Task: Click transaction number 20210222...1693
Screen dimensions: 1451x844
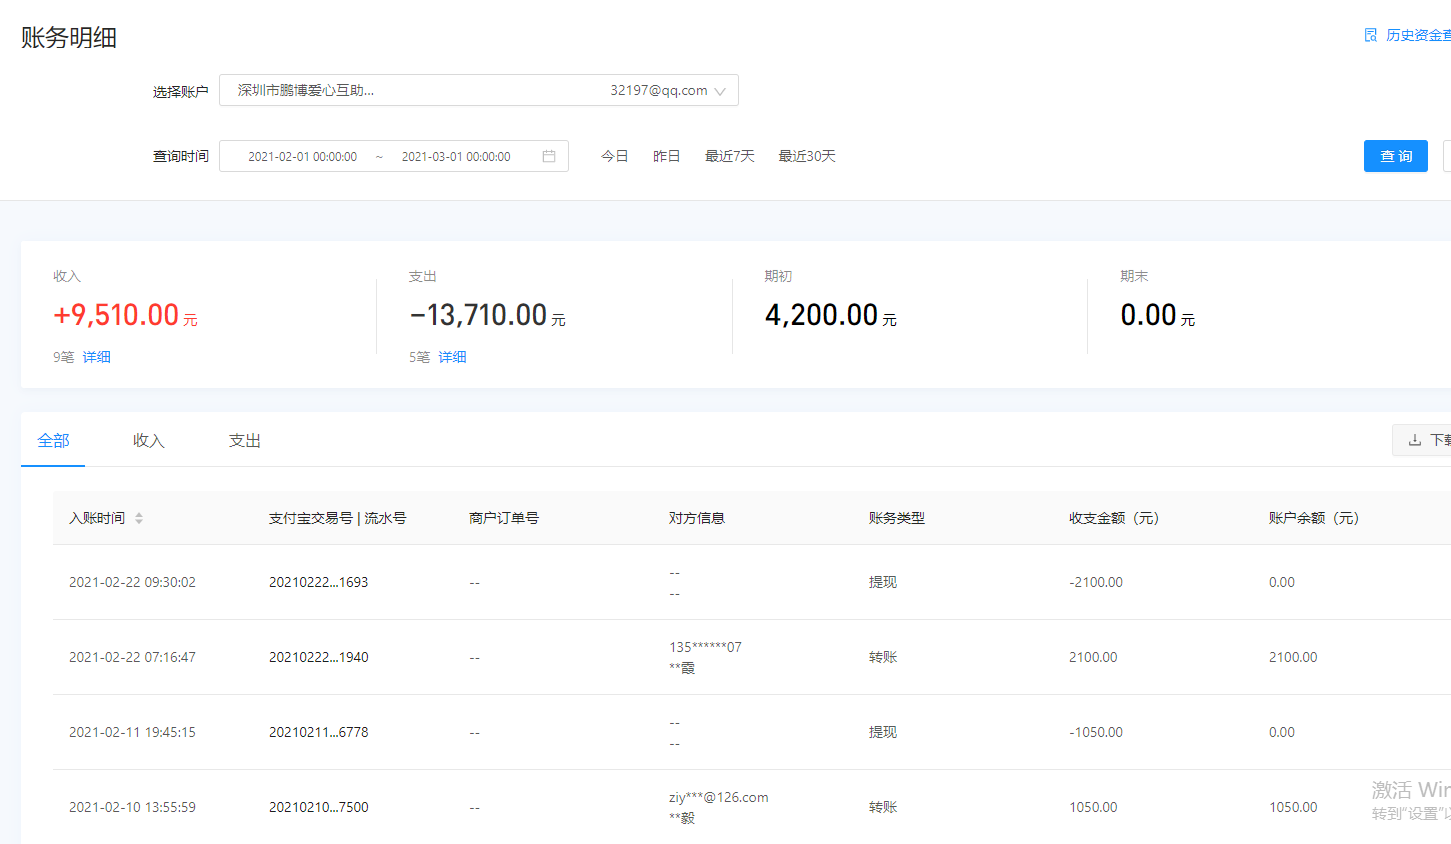Action: [318, 582]
